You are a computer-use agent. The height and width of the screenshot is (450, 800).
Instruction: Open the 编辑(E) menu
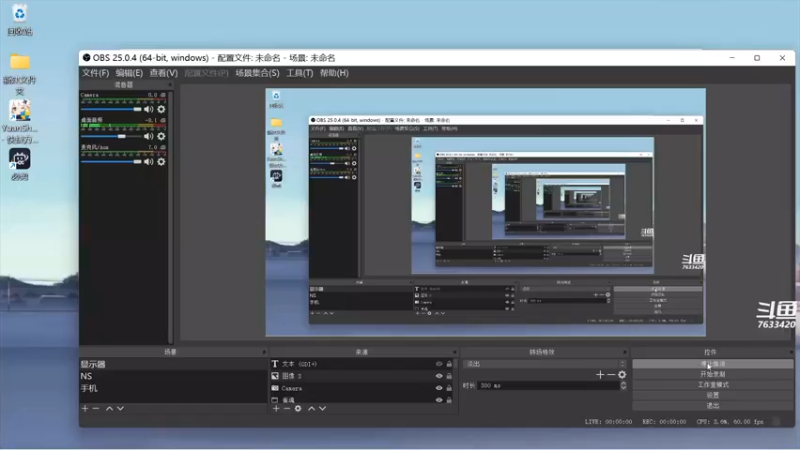click(129, 73)
